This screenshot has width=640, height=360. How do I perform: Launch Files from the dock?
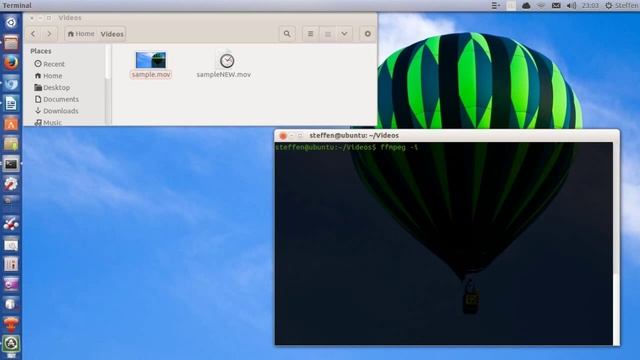point(11,42)
